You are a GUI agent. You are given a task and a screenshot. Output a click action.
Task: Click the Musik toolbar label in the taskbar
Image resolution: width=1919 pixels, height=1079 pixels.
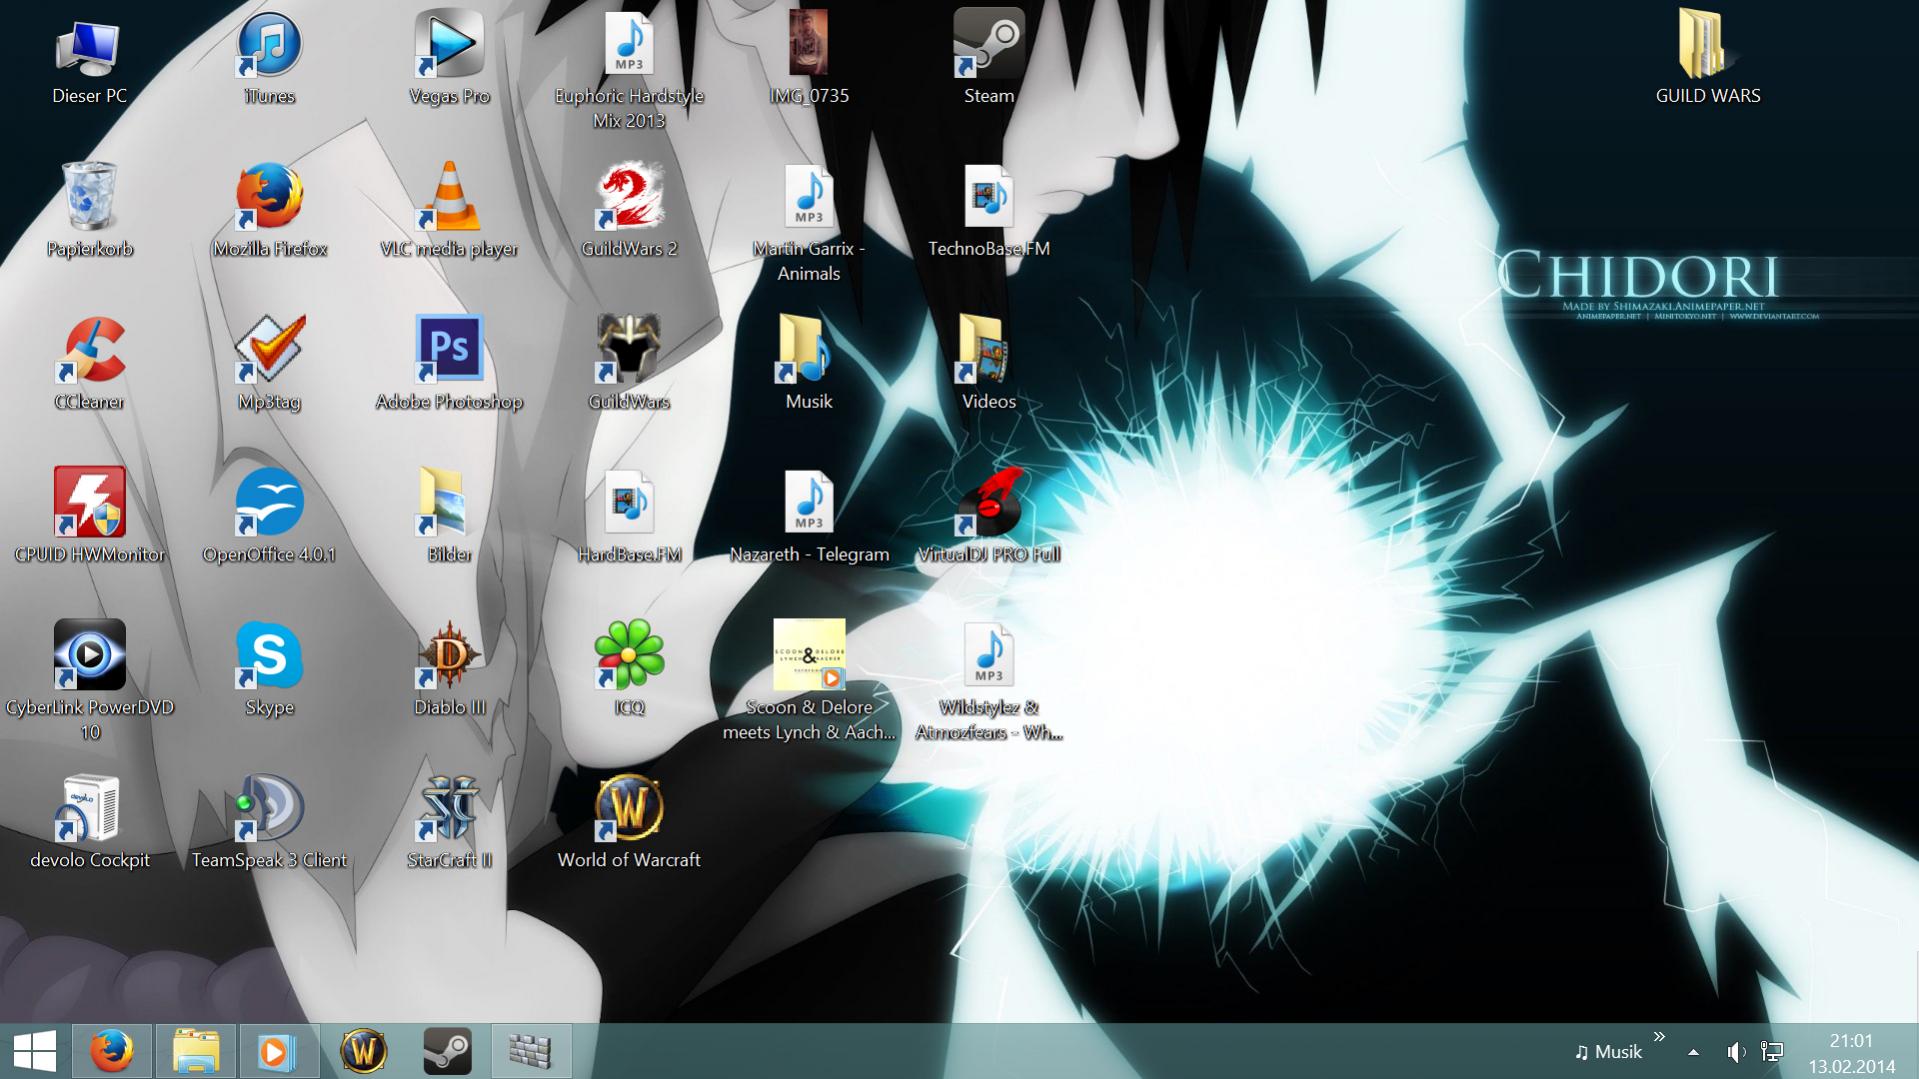pyautogui.click(x=1608, y=1052)
